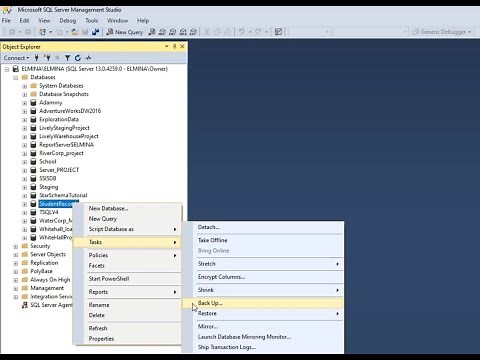Close the Object Explorer panel
480x360 pixels.
[x=182, y=46]
